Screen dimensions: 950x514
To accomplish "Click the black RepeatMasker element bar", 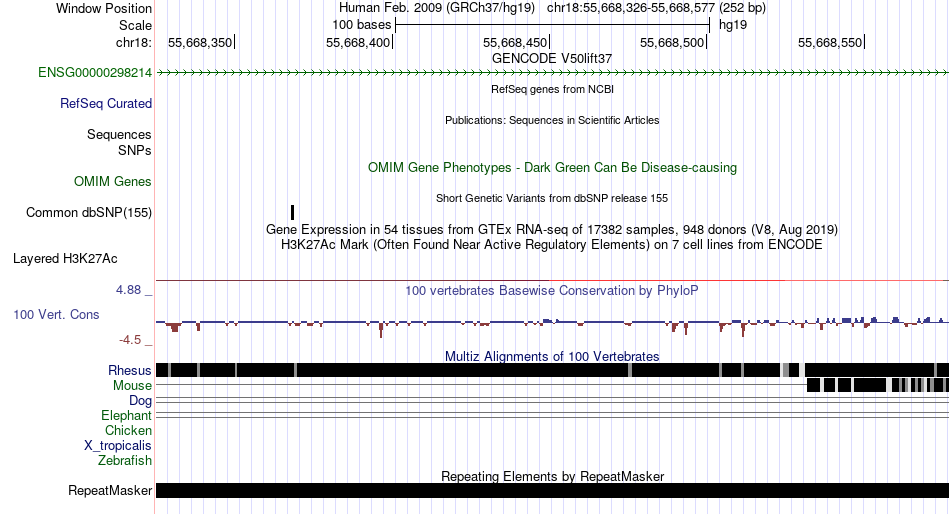I will [x=552, y=490].
